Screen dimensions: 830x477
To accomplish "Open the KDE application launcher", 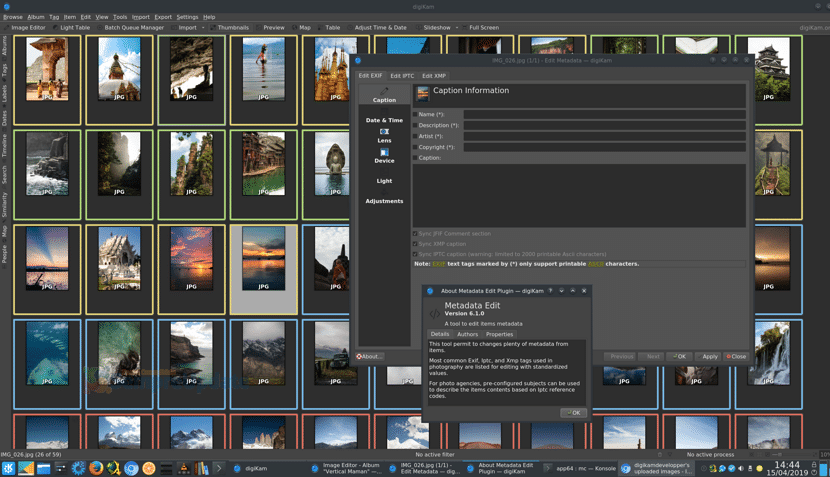I will tap(8, 468).
